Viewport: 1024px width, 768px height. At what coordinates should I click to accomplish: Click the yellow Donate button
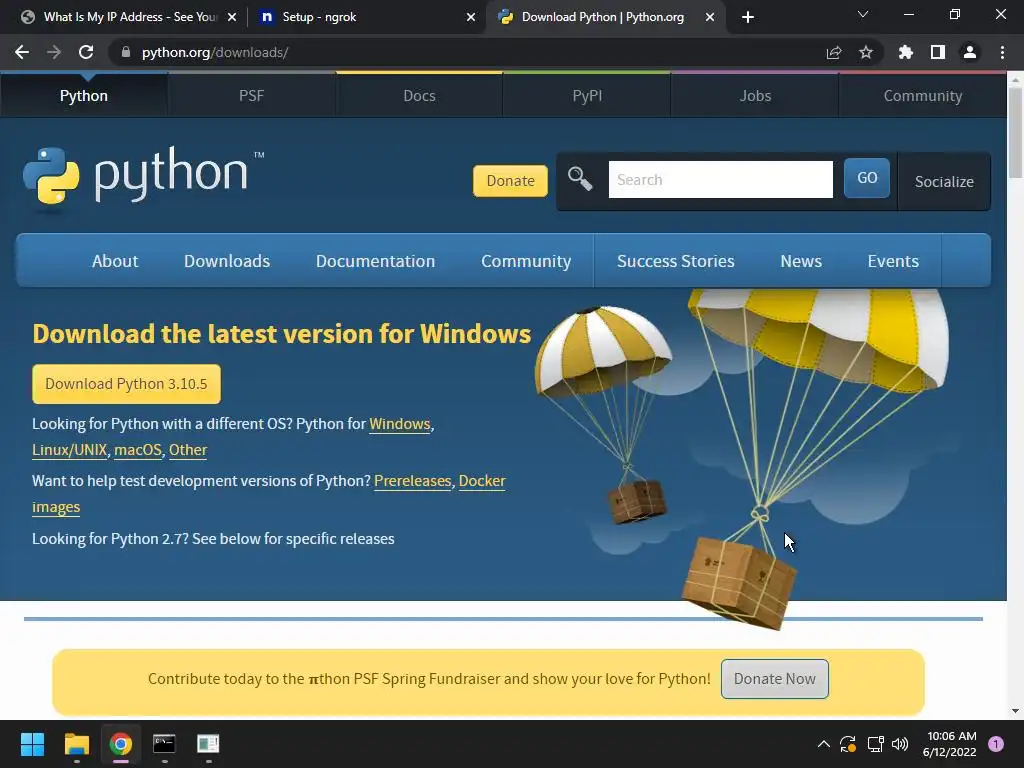click(x=510, y=181)
